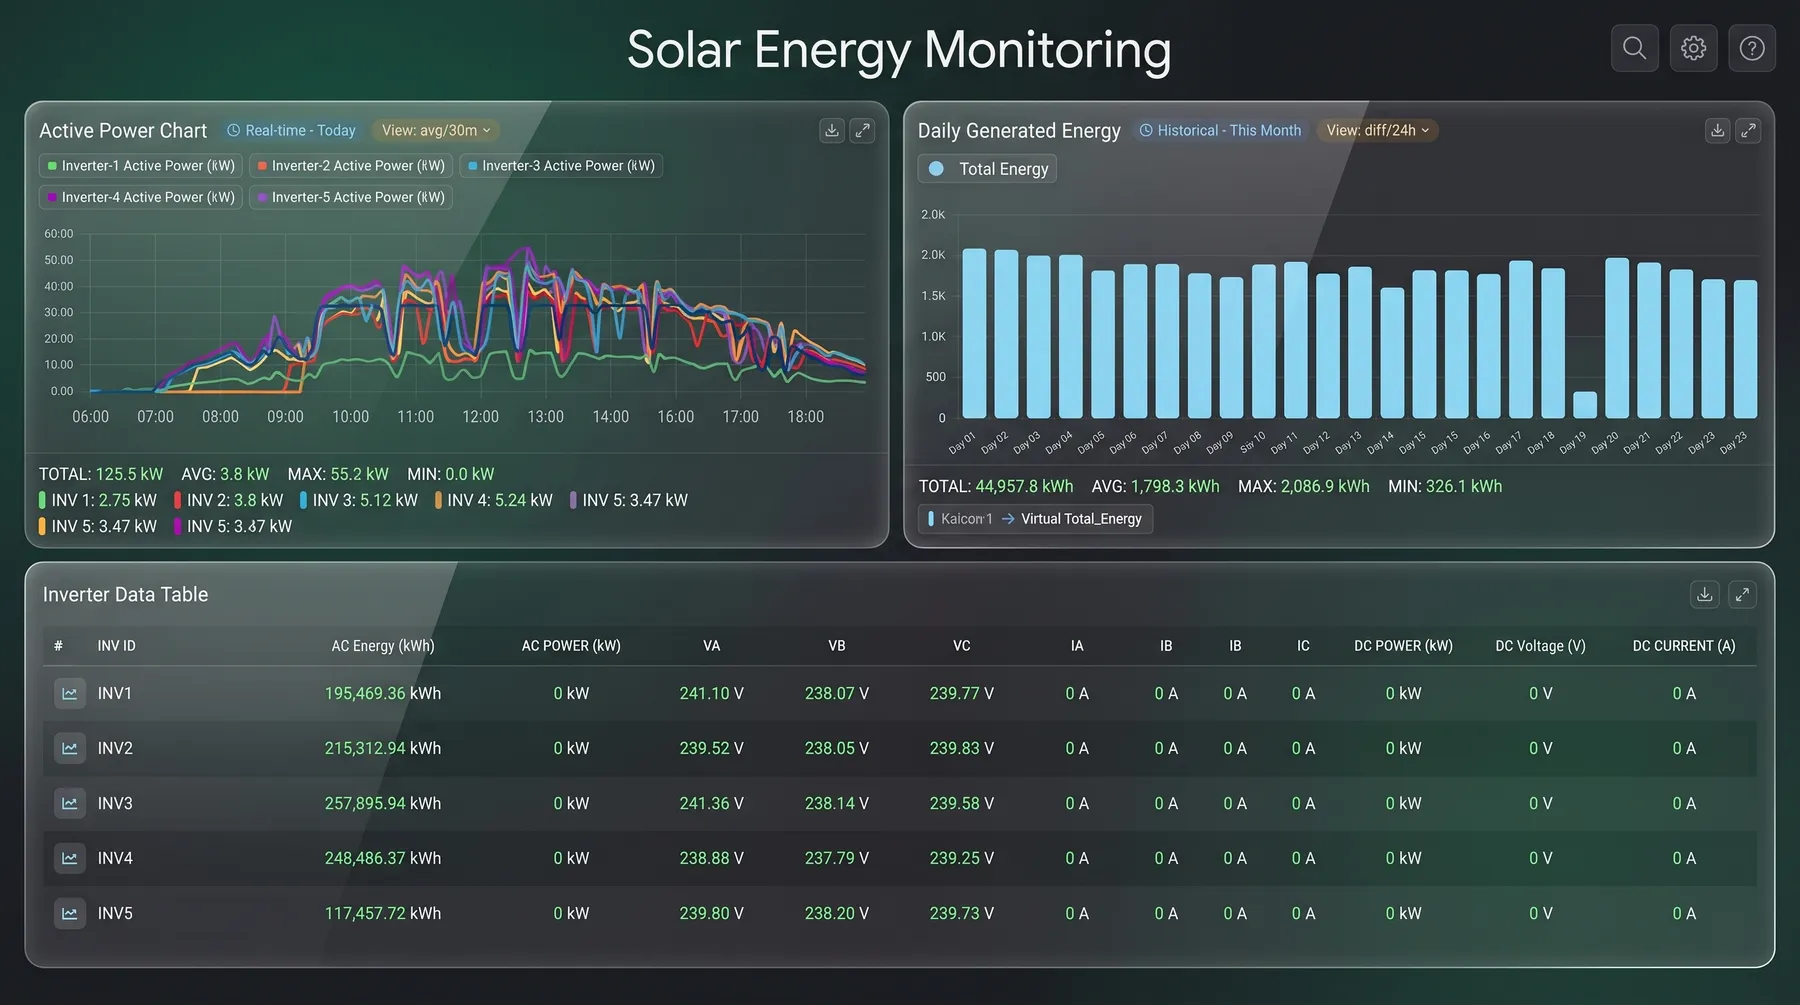Open the search icon in header
The image size is (1800, 1005).
tap(1634, 48)
